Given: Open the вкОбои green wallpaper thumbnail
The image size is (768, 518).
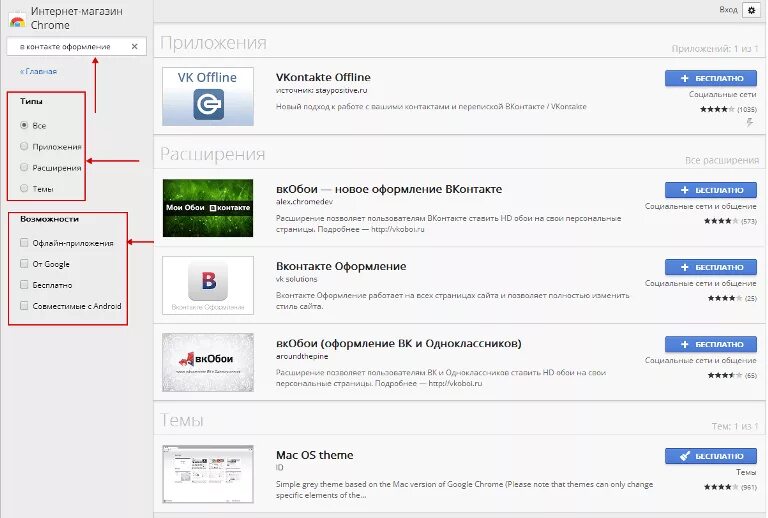Looking at the screenshot, I should [208, 208].
